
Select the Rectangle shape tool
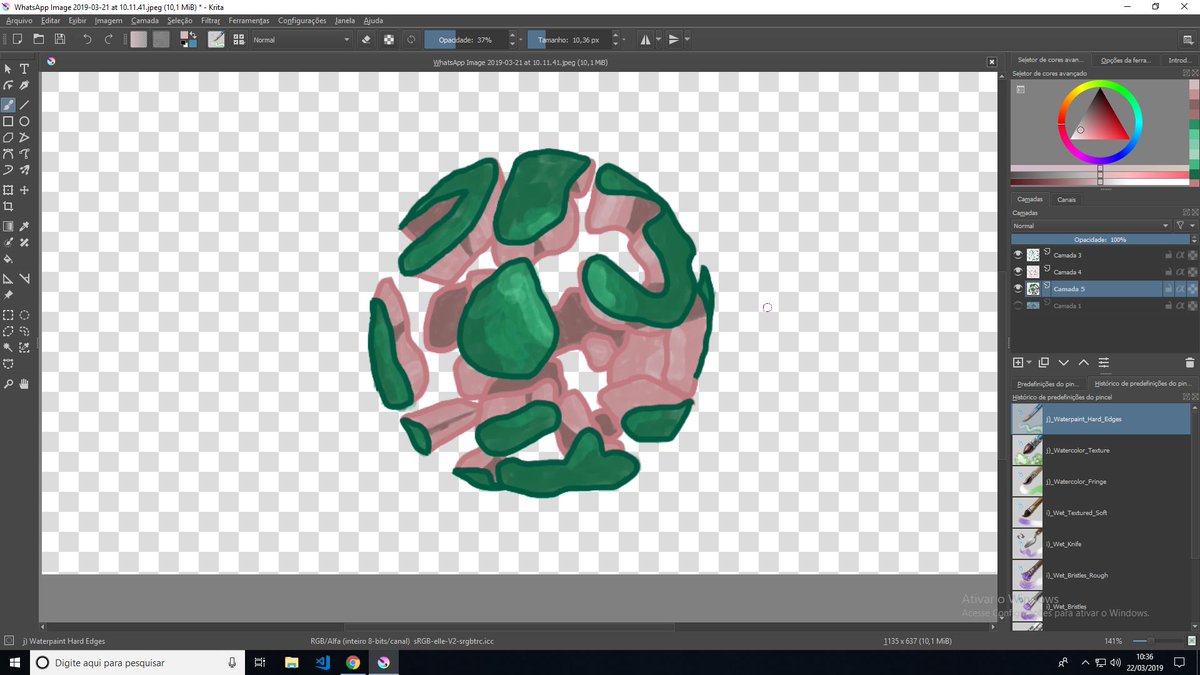pos(8,121)
